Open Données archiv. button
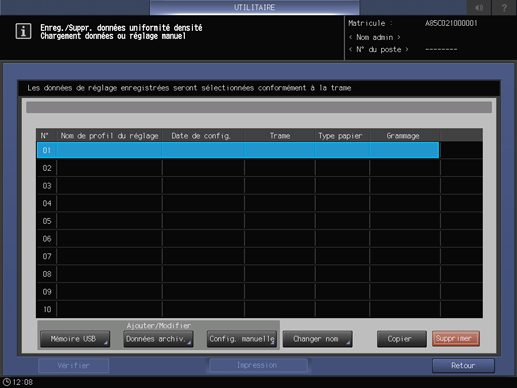The width and height of the screenshot is (517, 388). (x=158, y=339)
